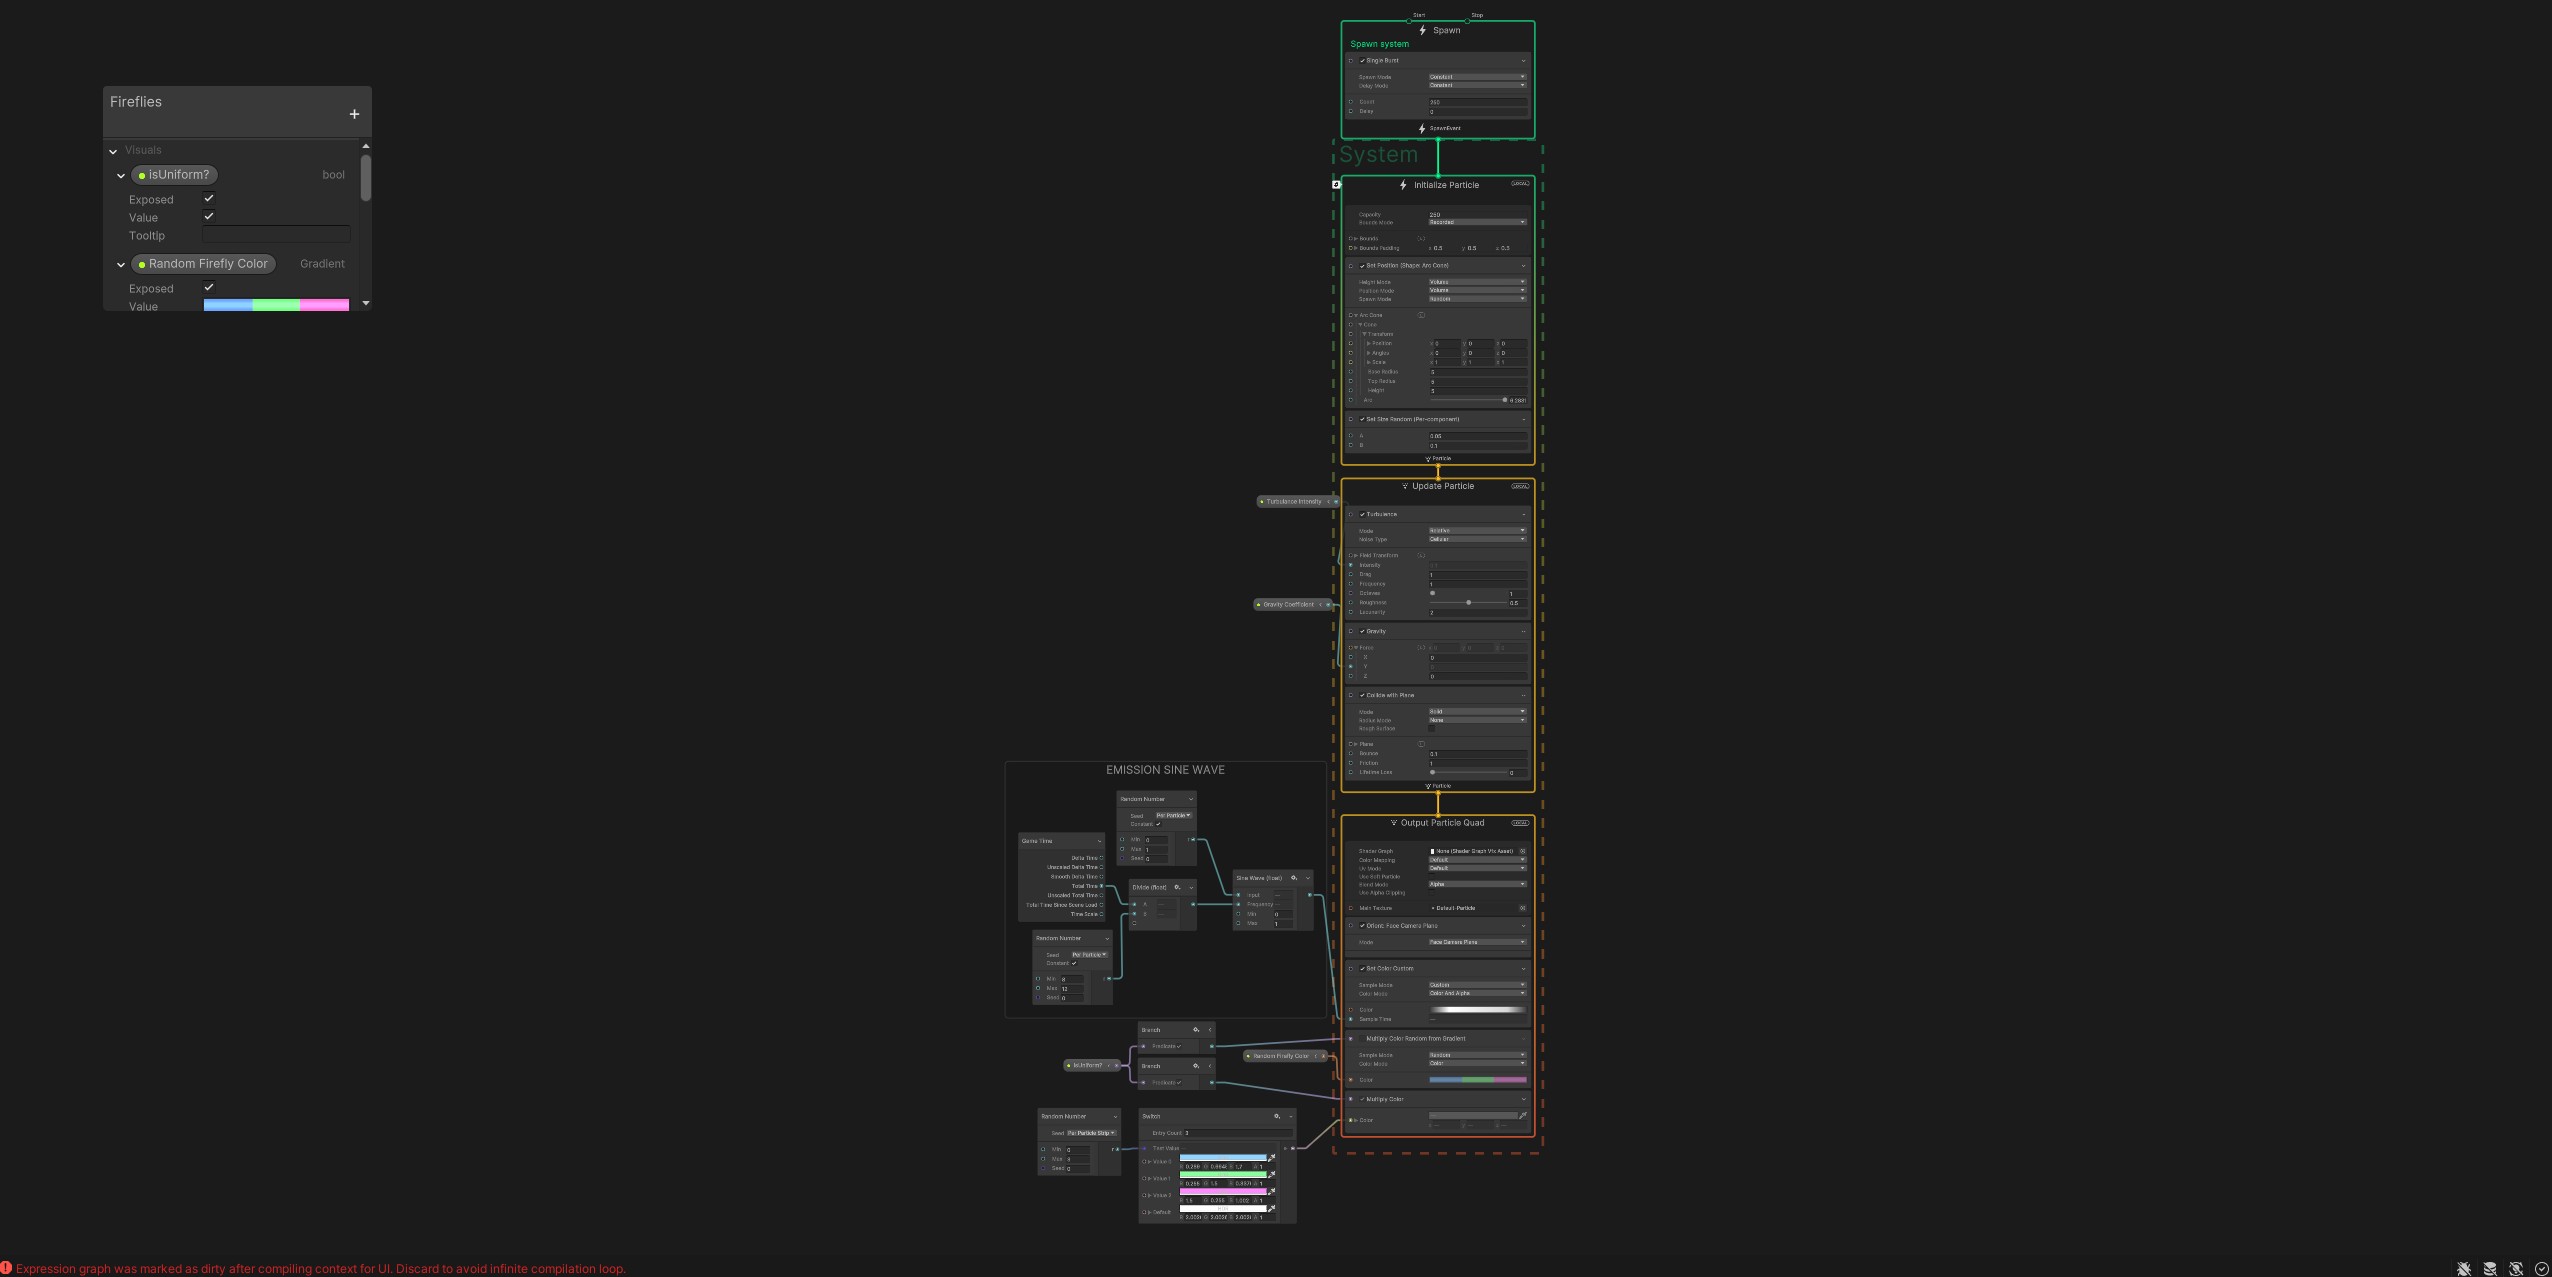
Task: Toggle the isUniform? Value checkbox
Action: (x=209, y=217)
